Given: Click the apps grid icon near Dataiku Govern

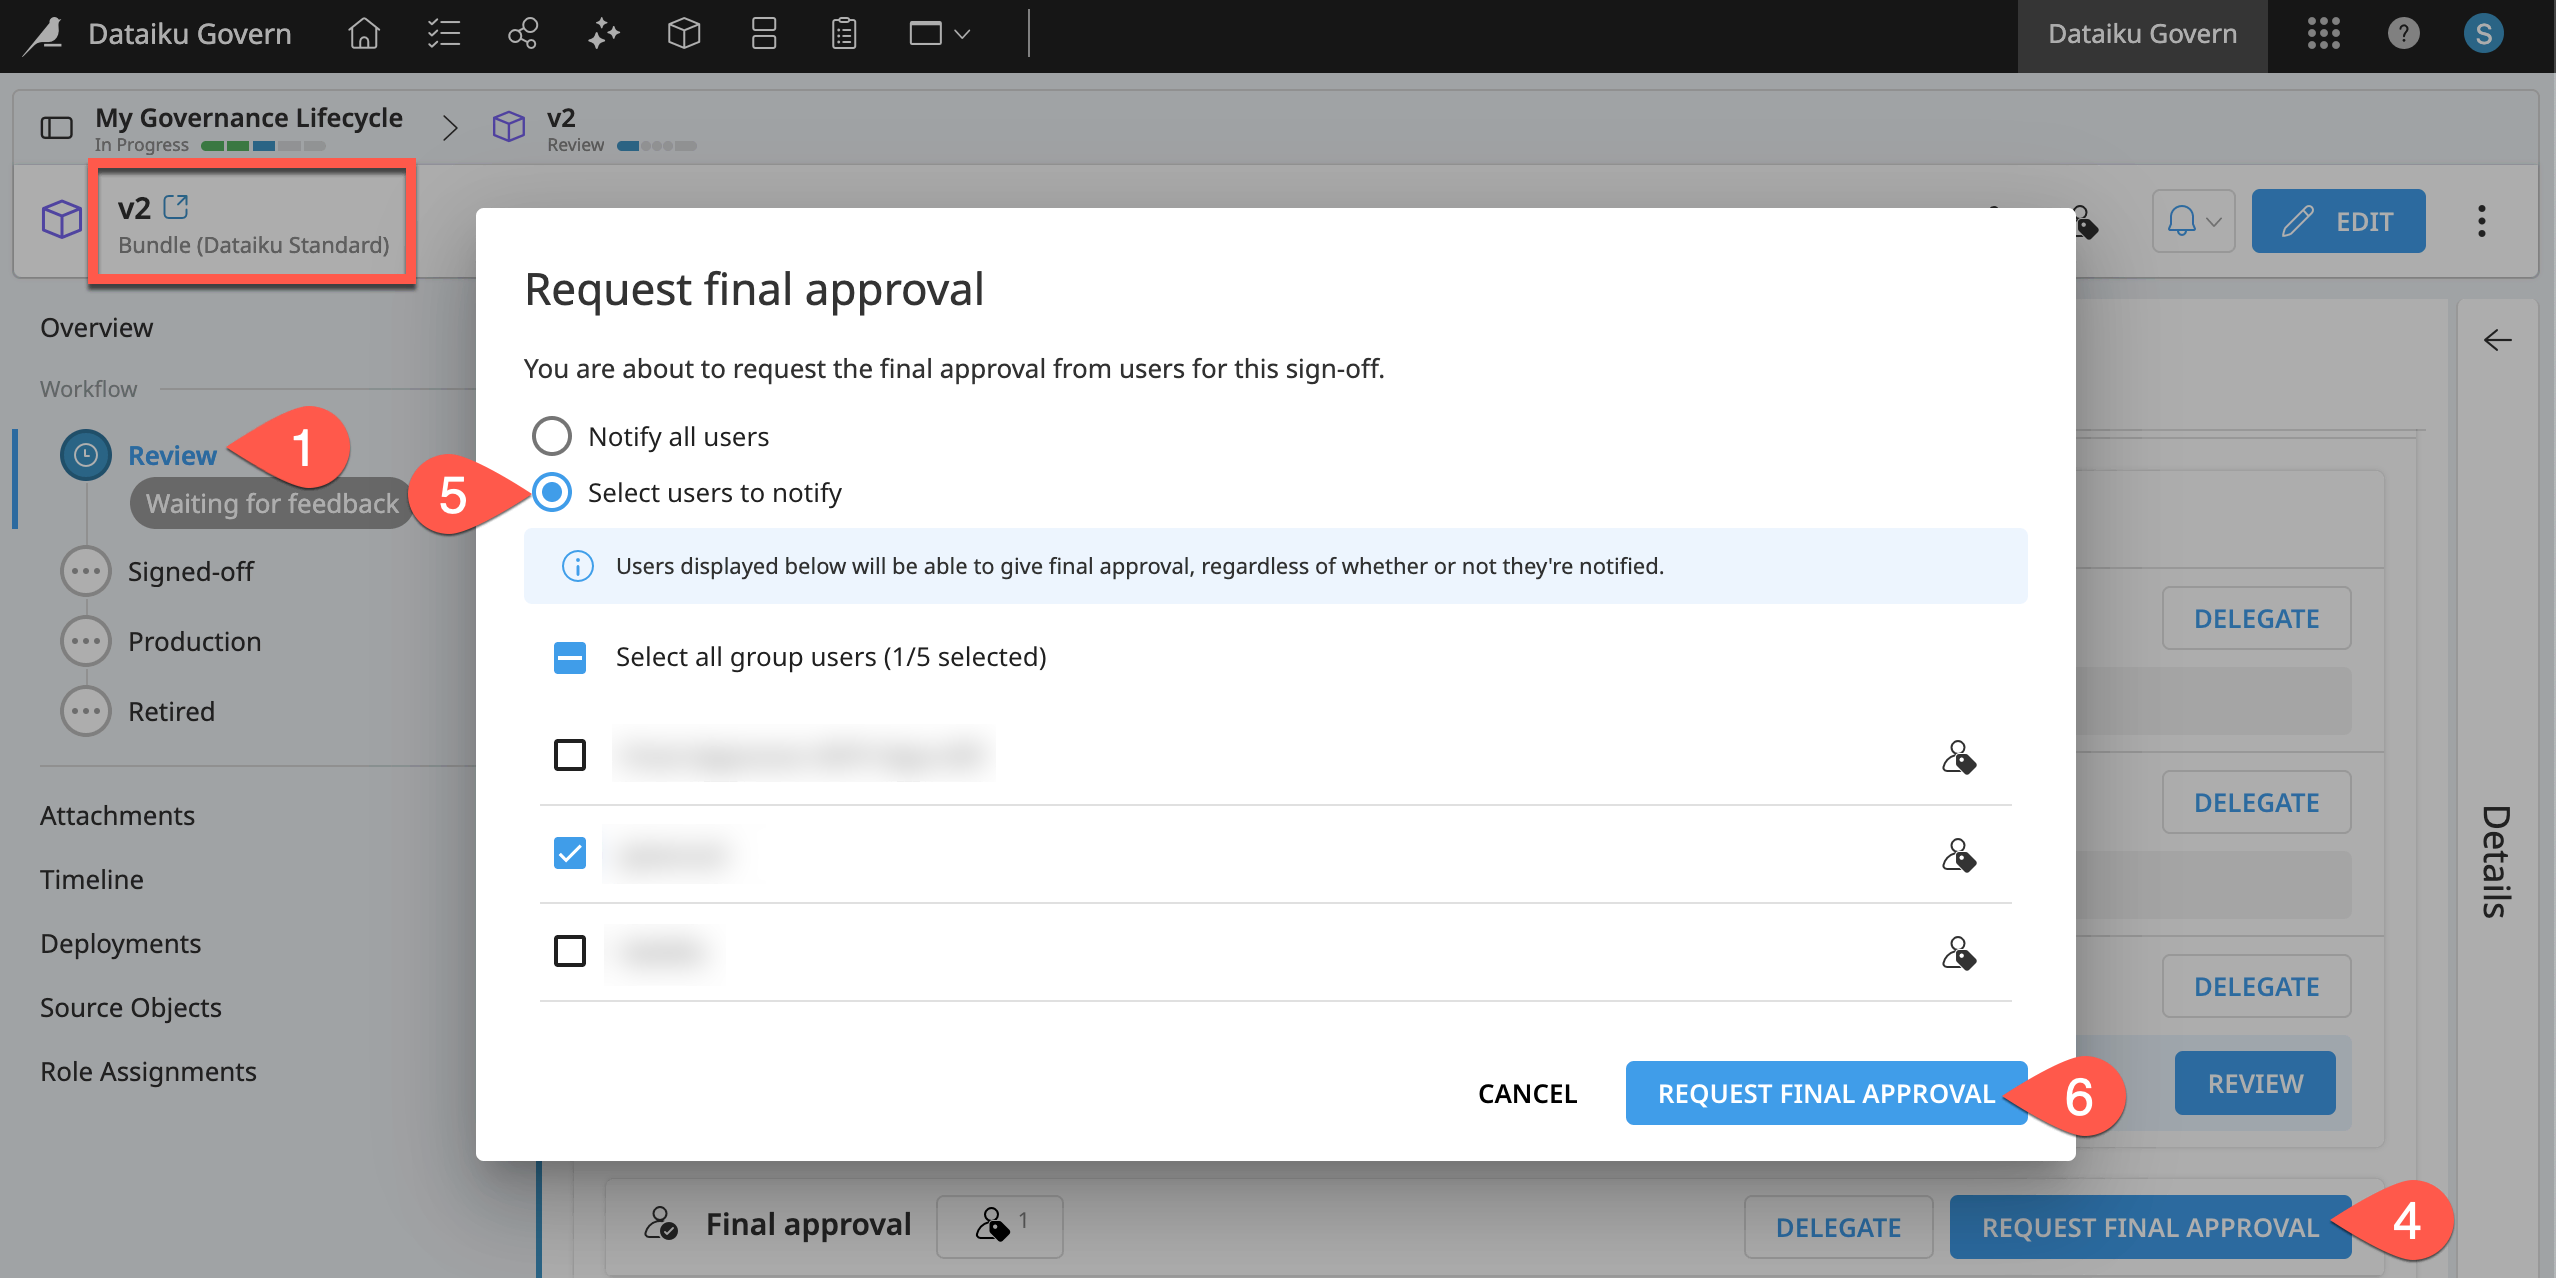Looking at the screenshot, I should (2323, 33).
